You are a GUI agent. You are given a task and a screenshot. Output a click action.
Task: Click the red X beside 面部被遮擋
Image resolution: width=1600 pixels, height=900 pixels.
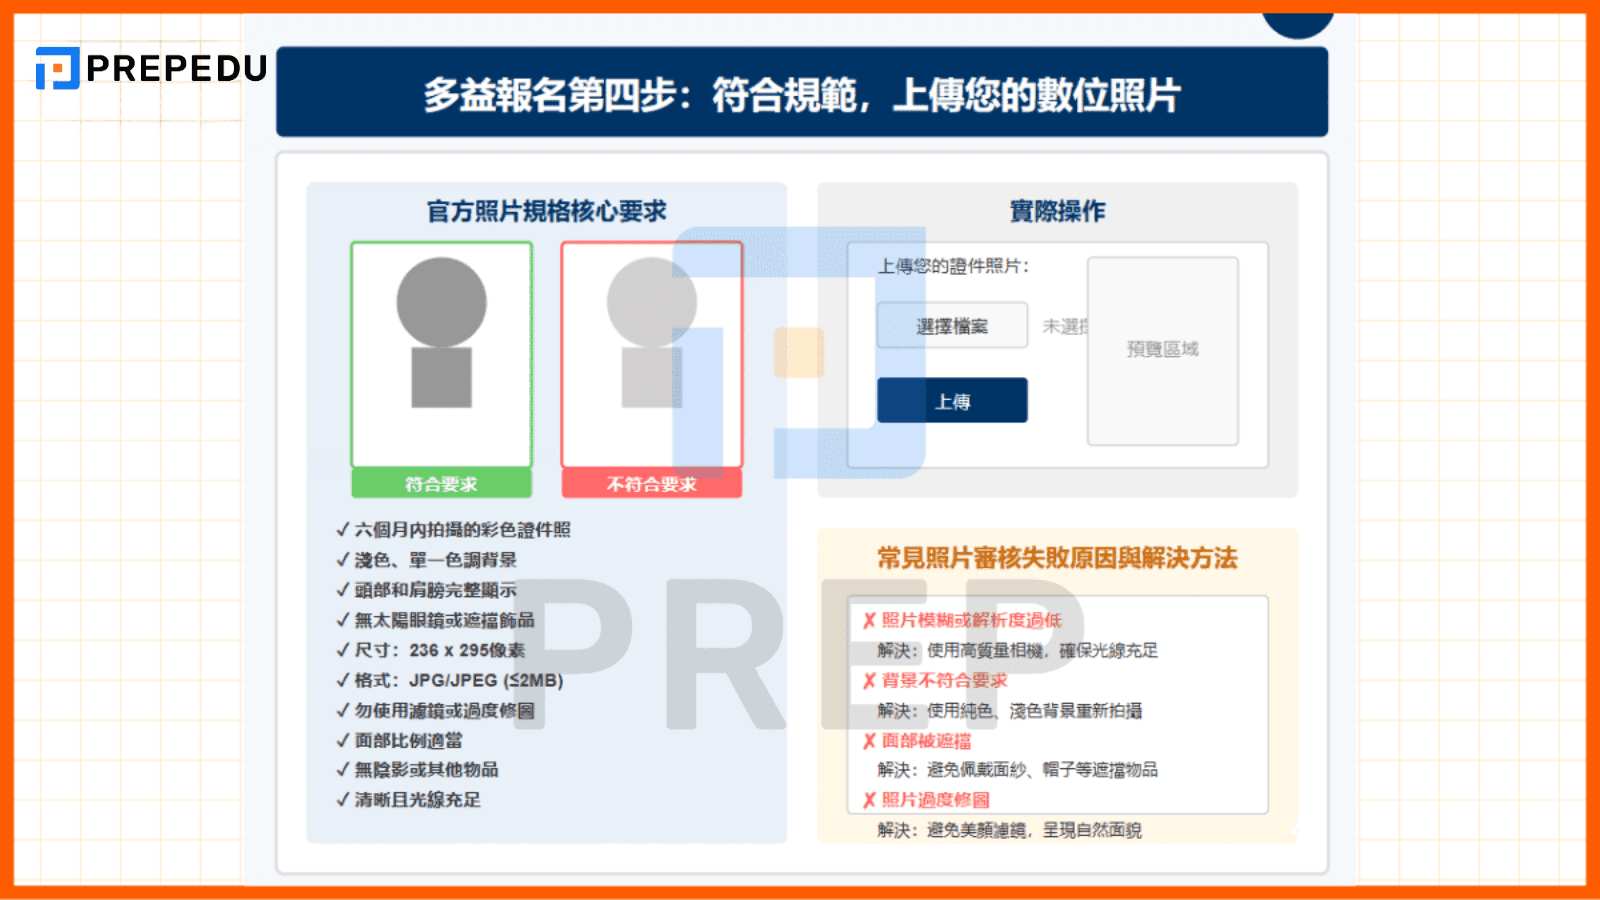869,740
